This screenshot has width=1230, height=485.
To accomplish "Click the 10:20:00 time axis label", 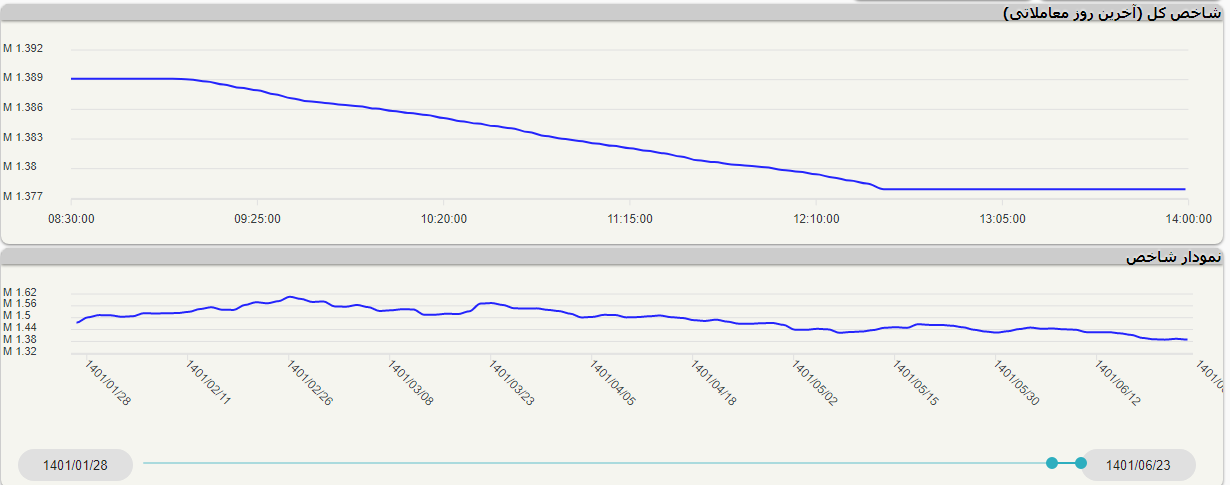I will point(444,219).
